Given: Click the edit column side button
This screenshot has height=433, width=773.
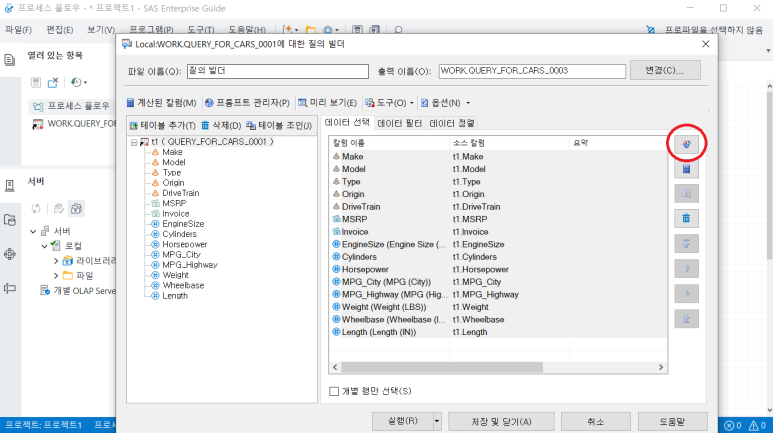Looking at the screenshot, I should (x=686, y=194).
